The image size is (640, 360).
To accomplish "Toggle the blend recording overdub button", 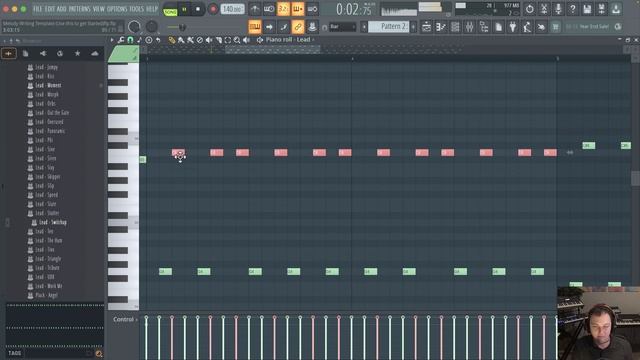I will [298, 9].
